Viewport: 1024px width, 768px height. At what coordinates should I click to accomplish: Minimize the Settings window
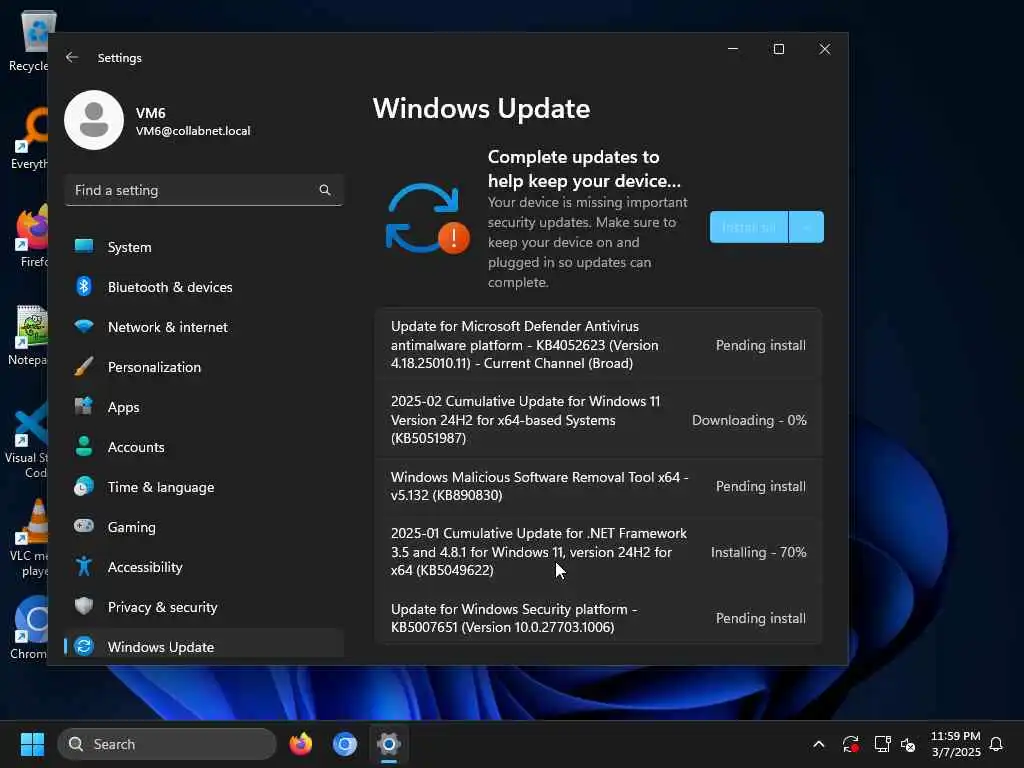(733, 49)
